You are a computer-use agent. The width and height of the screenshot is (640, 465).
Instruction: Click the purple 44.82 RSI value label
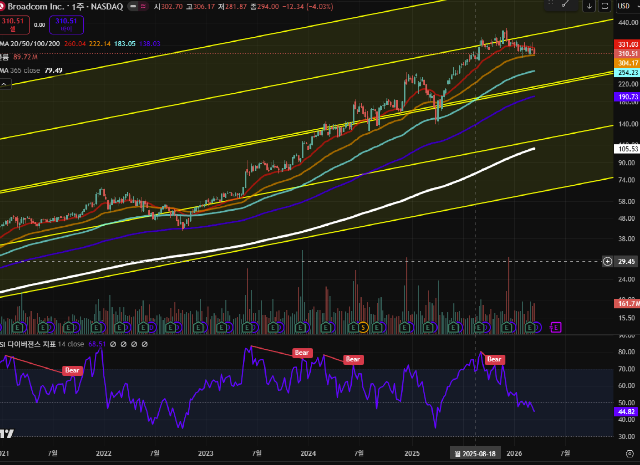tap(627, 412)
